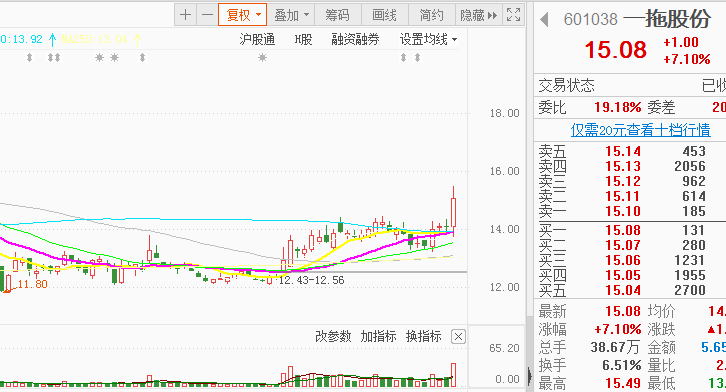
Task: Click sell-four price 15.13
Action: coord(623,166)
